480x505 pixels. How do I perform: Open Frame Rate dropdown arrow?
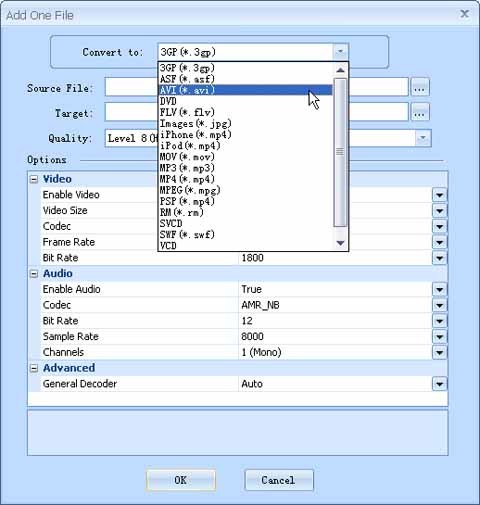439,242
